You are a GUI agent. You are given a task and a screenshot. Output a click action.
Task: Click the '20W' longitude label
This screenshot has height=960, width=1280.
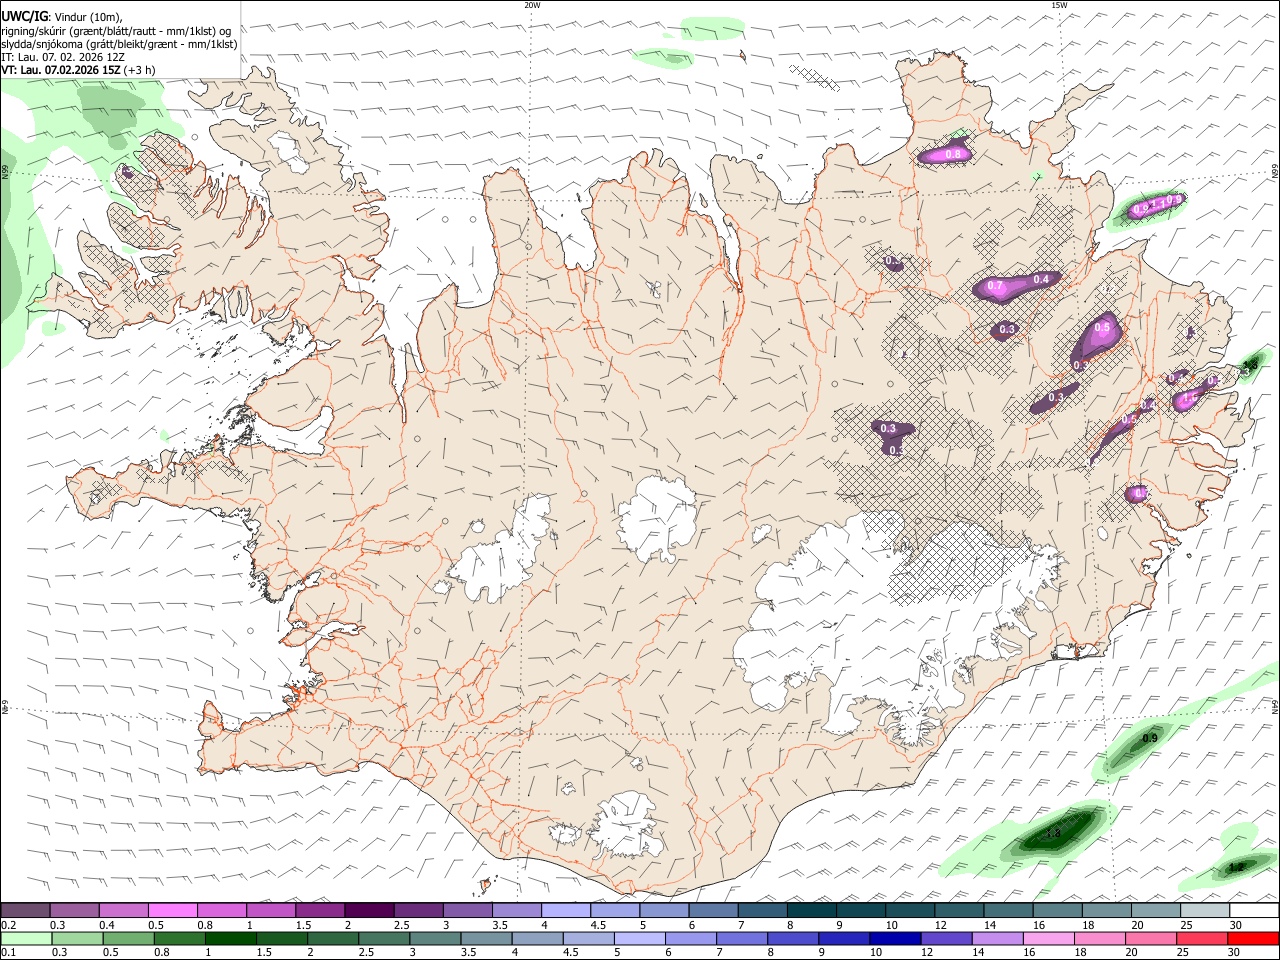pos(532,5)
